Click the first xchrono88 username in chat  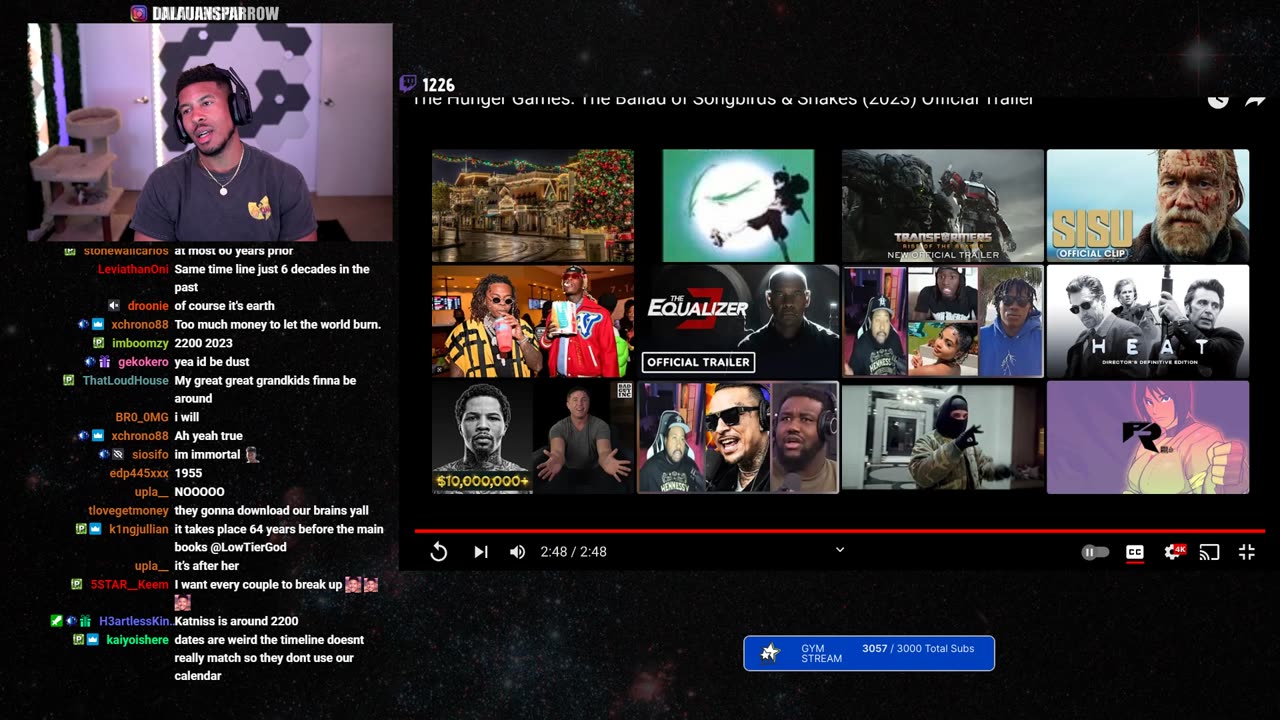coord(140,325)
